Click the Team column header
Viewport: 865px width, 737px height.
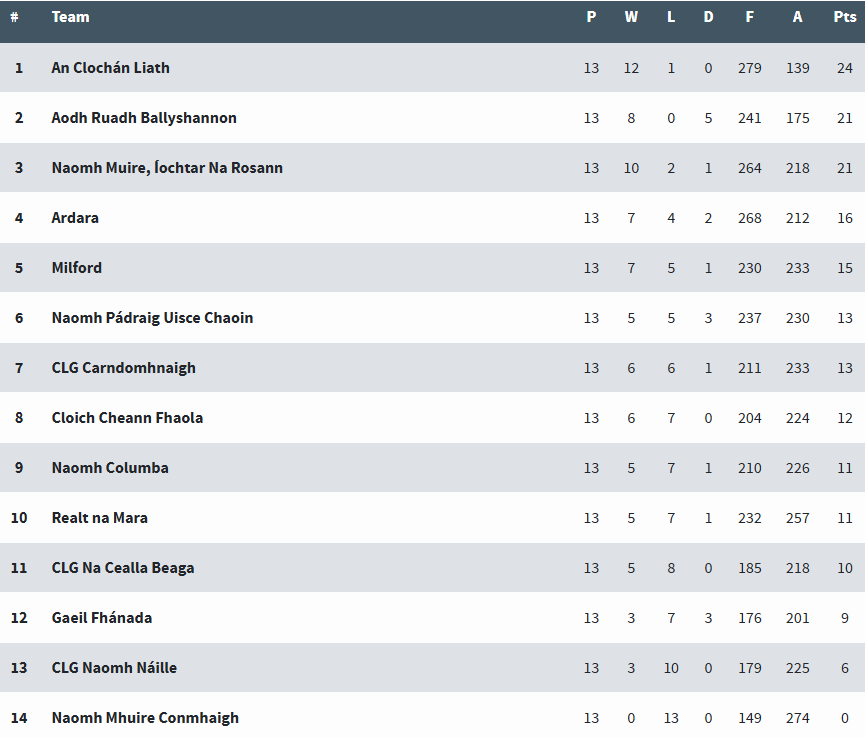click(x=70, y=17)
